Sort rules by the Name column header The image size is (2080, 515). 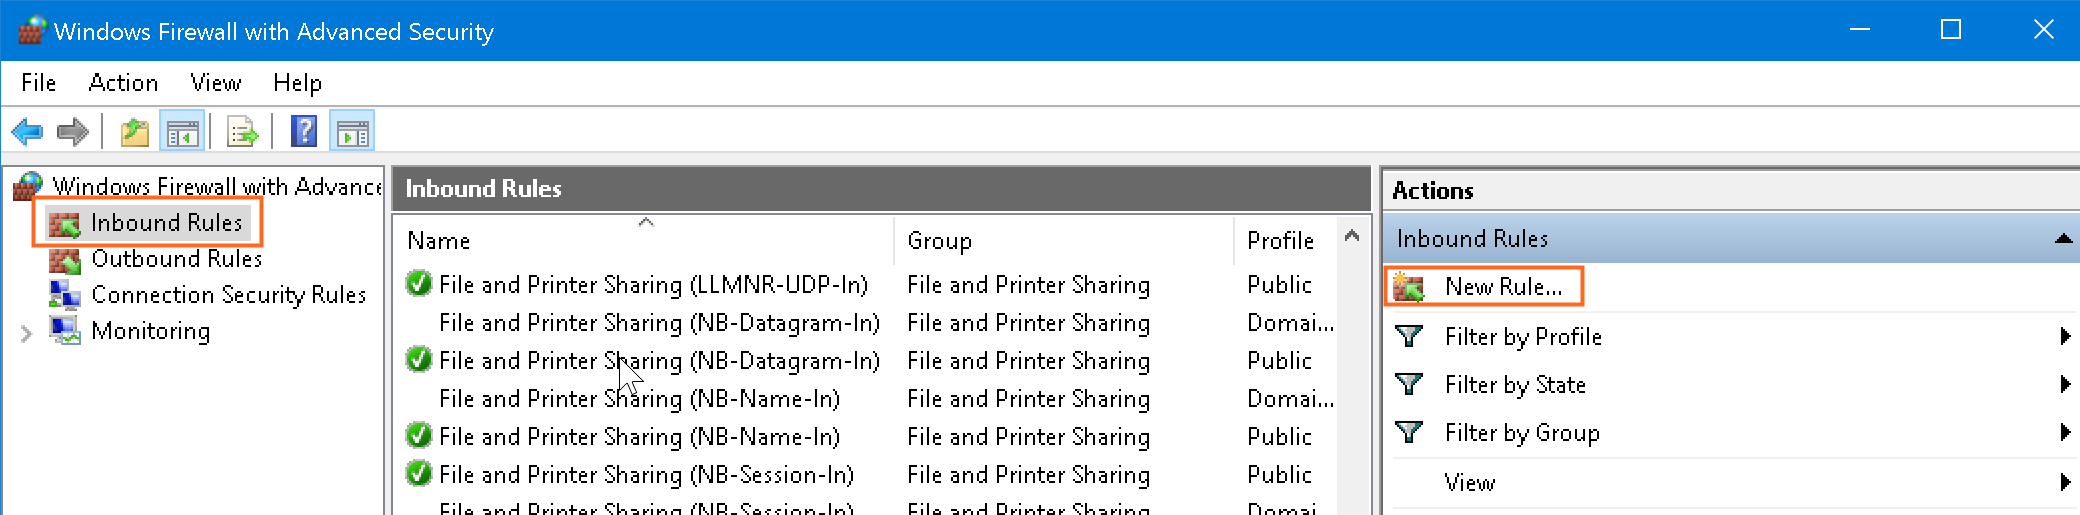438,241
